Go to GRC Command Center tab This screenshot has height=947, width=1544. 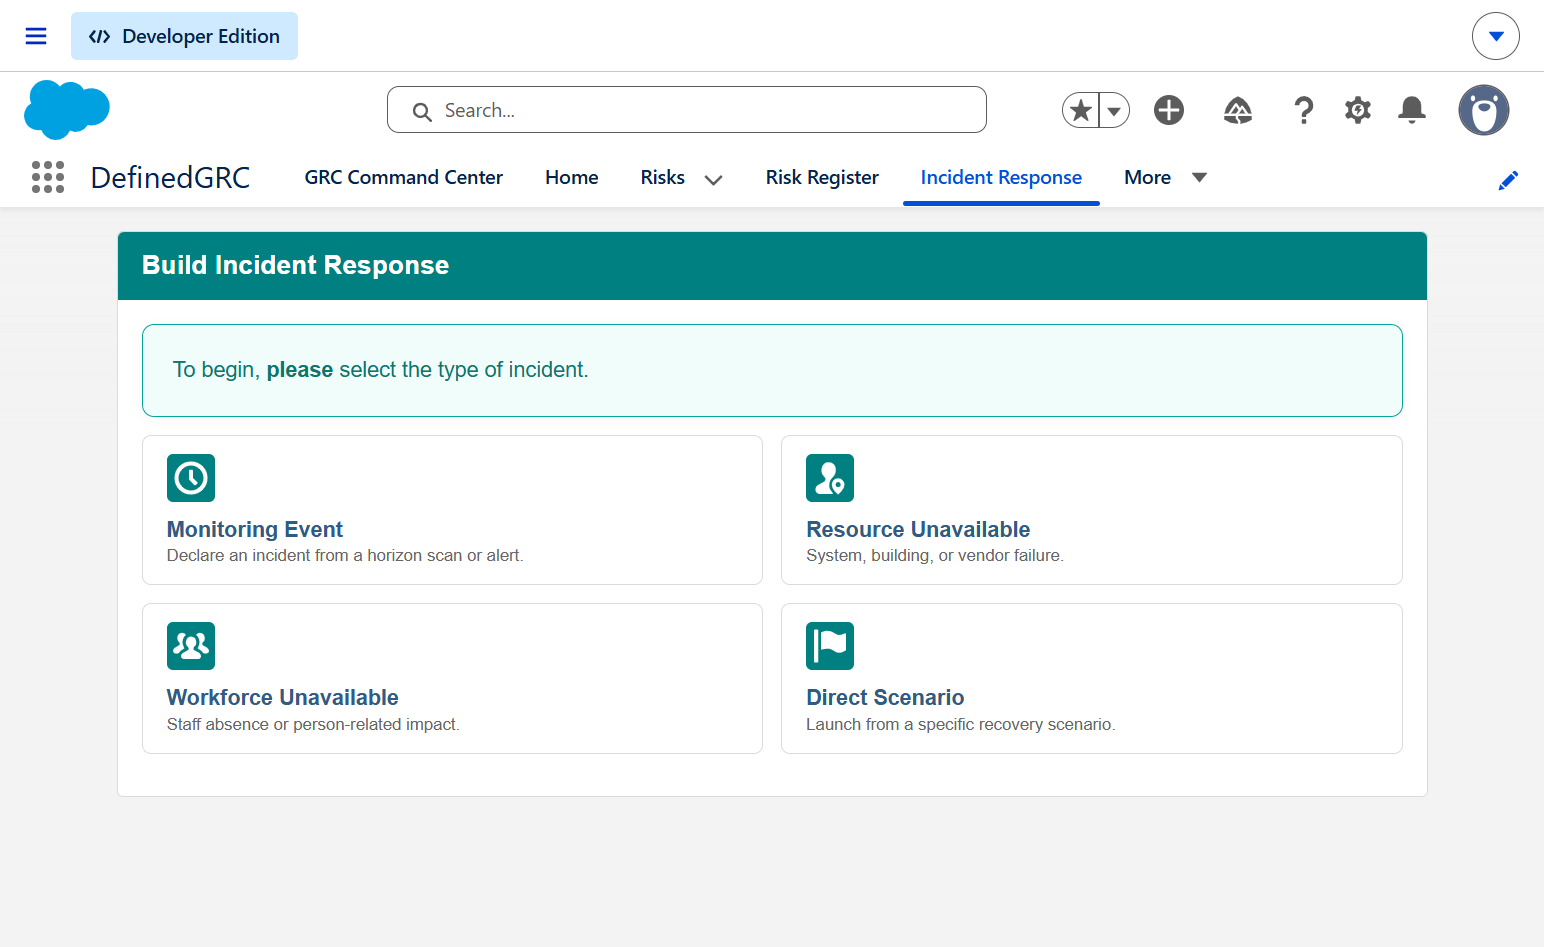coord(404,177)
